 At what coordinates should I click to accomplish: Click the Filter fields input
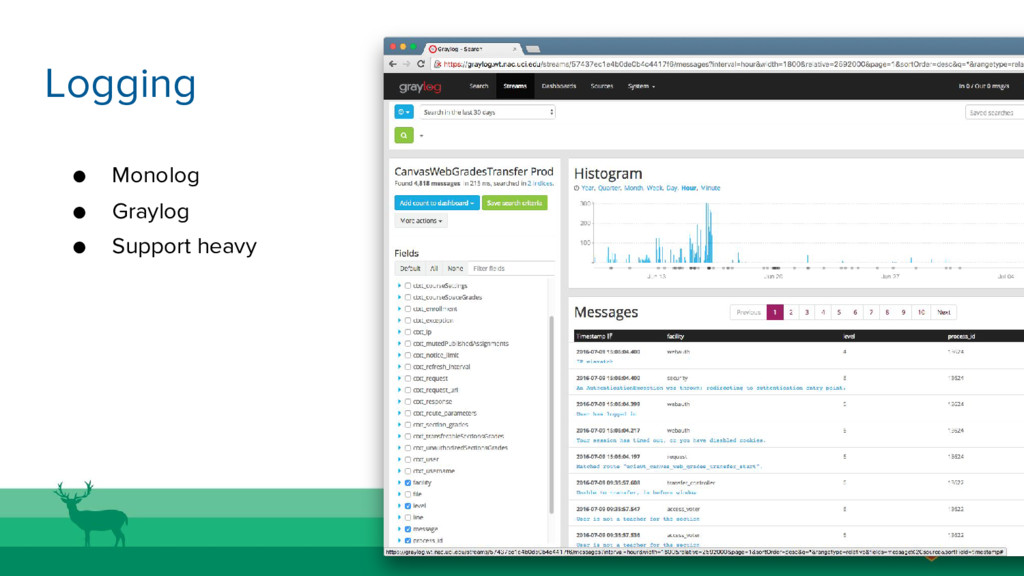[513, 268]
